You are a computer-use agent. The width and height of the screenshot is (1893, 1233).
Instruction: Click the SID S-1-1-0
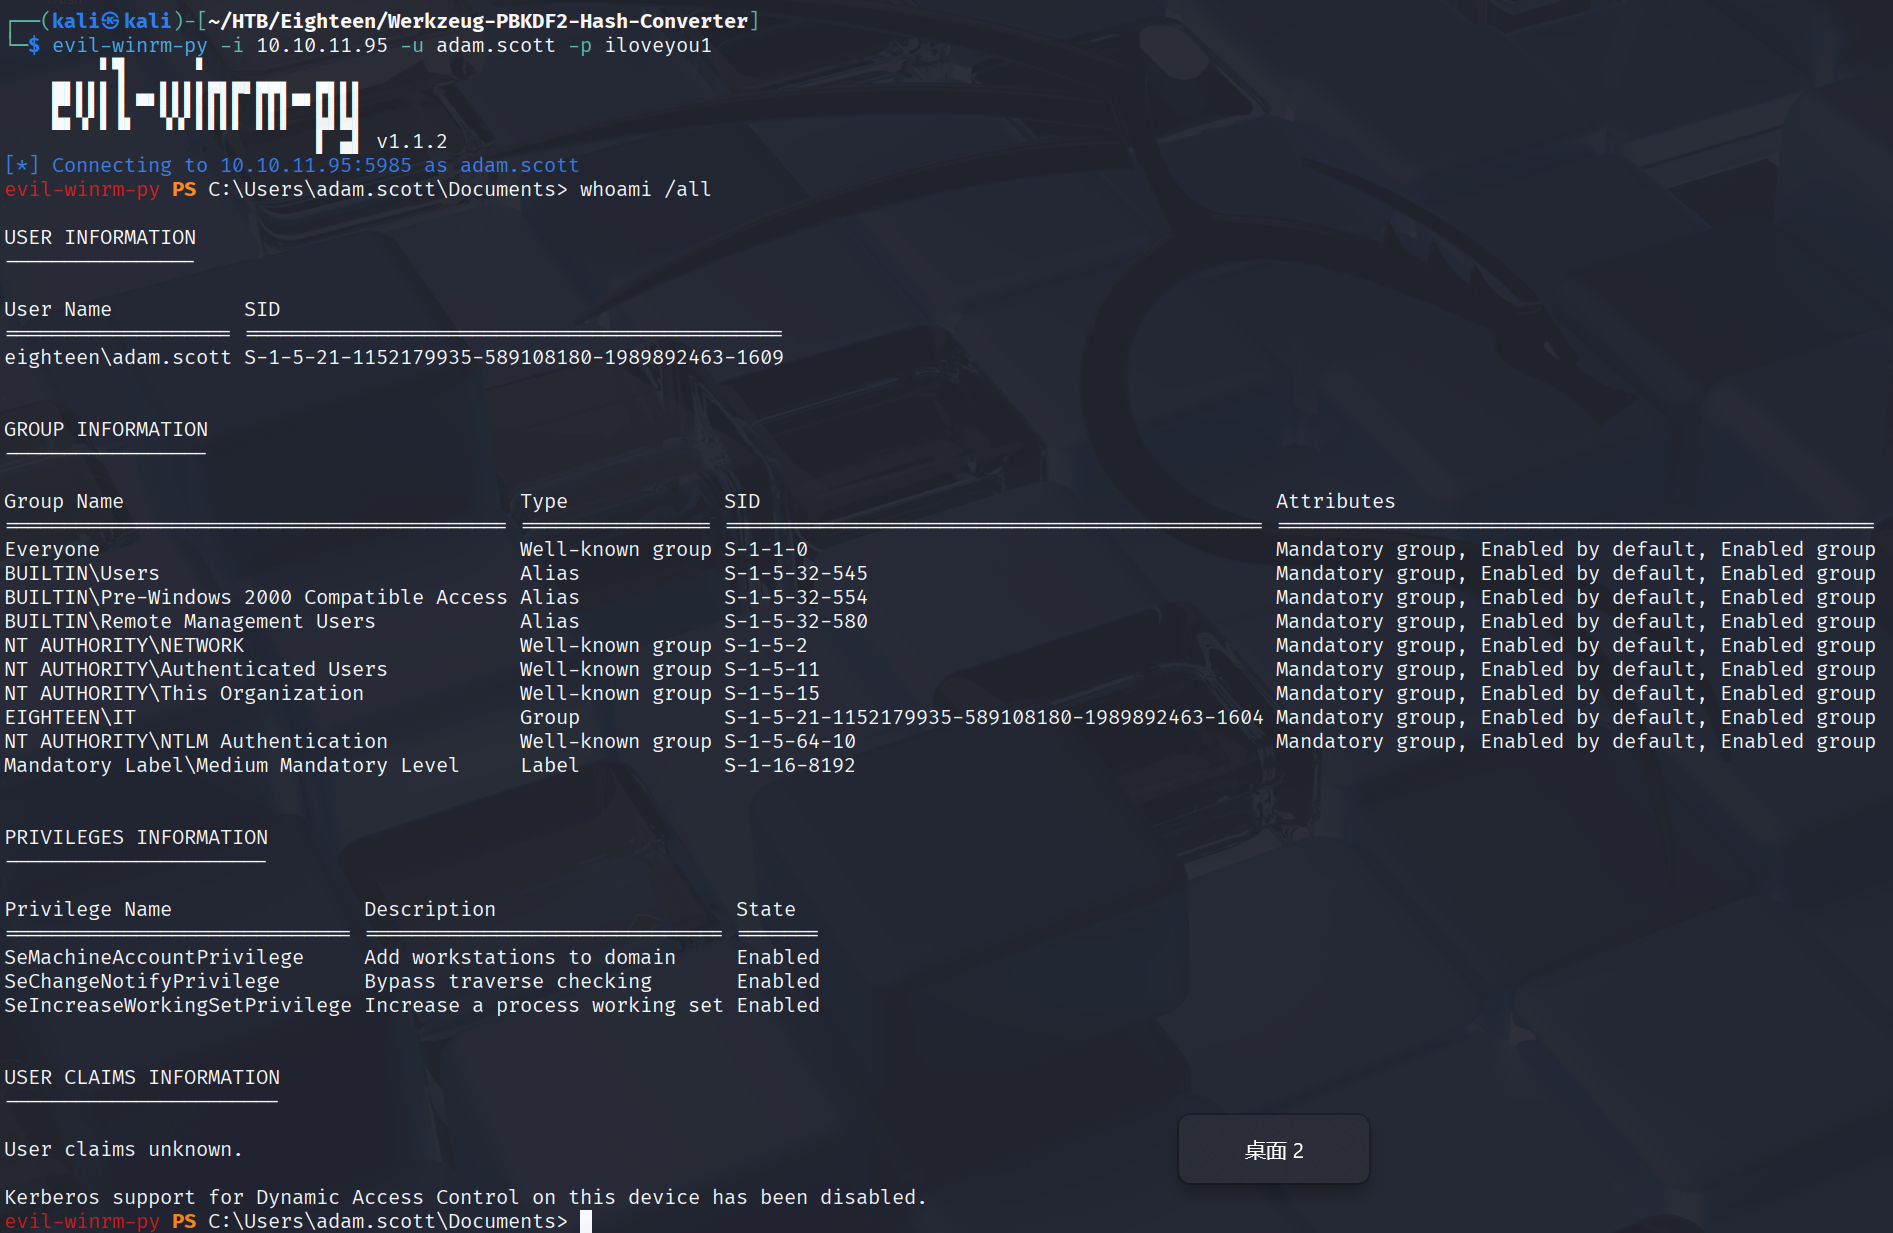pyautogui.click(x=766, y=549)
